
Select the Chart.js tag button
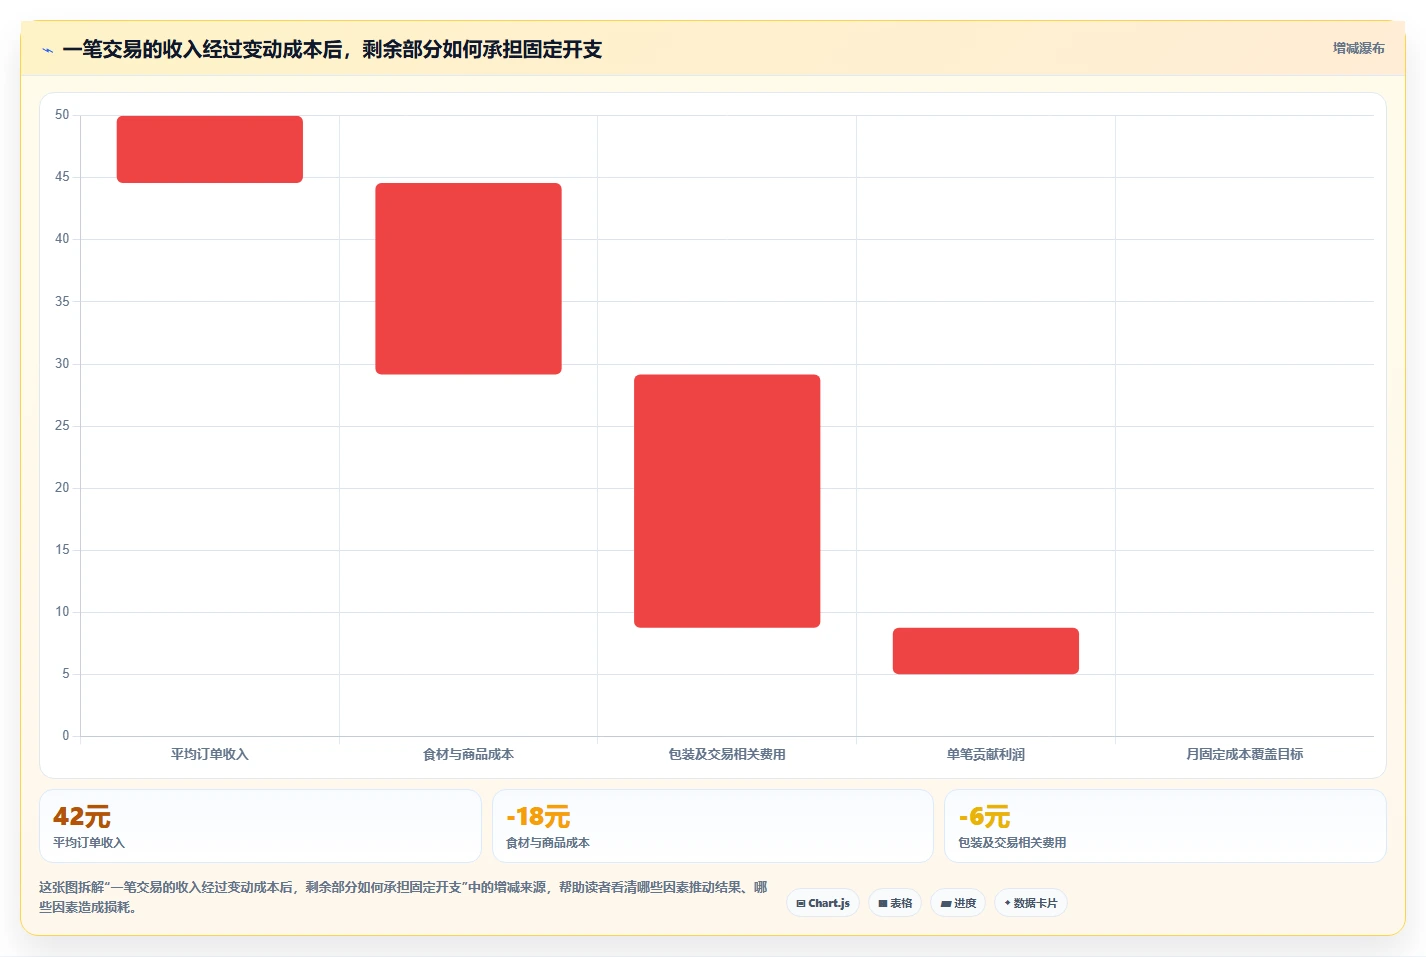[x=823, y=903]
